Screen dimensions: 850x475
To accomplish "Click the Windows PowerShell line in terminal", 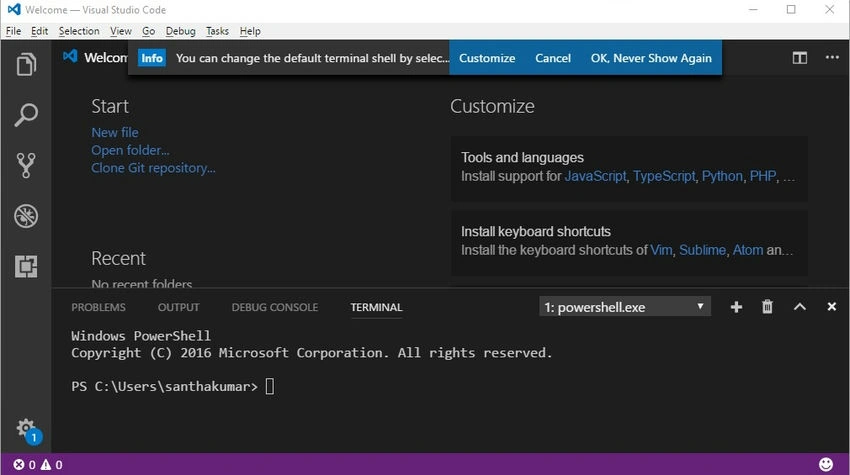I will (141, 336).
